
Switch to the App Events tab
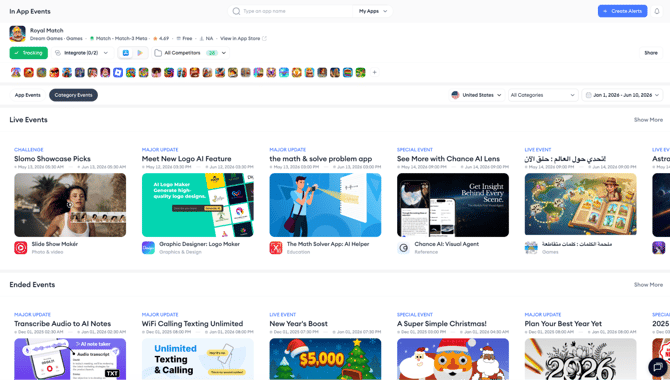[27, 95]
